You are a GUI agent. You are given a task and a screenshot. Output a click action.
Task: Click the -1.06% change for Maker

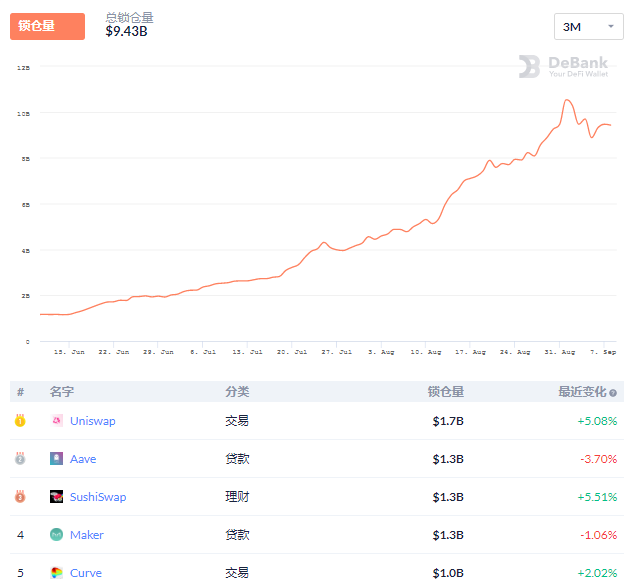pyautogui.click(x=599, y=535)
